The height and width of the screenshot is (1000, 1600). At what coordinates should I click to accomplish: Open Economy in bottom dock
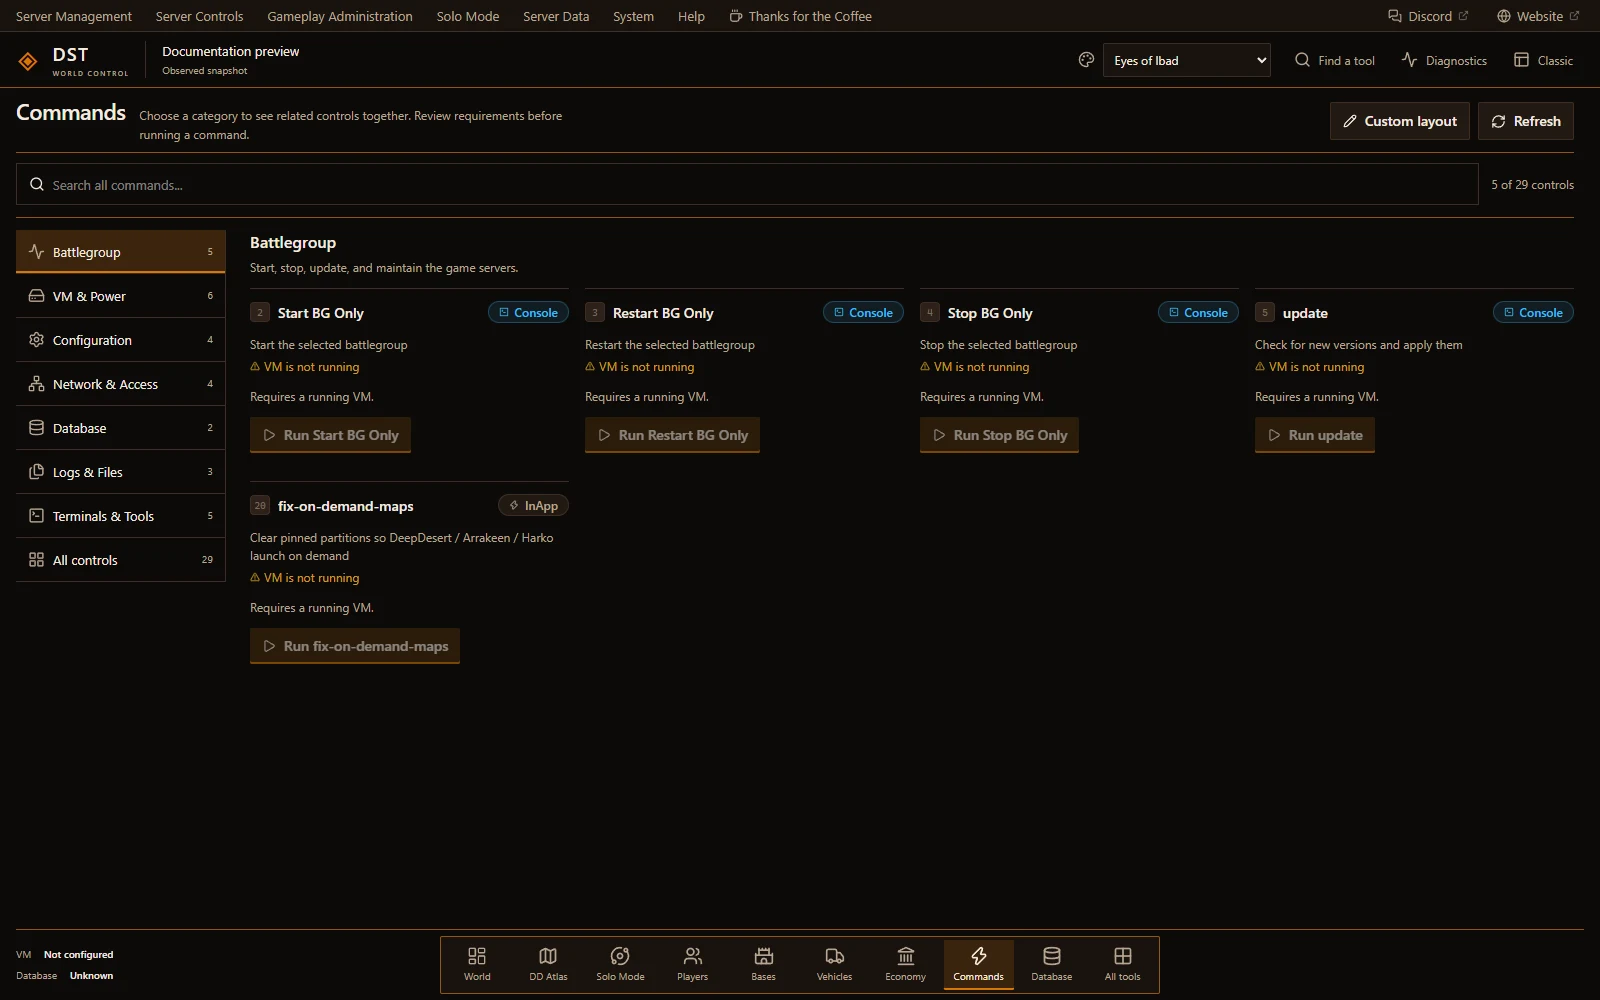coord(905,964)
